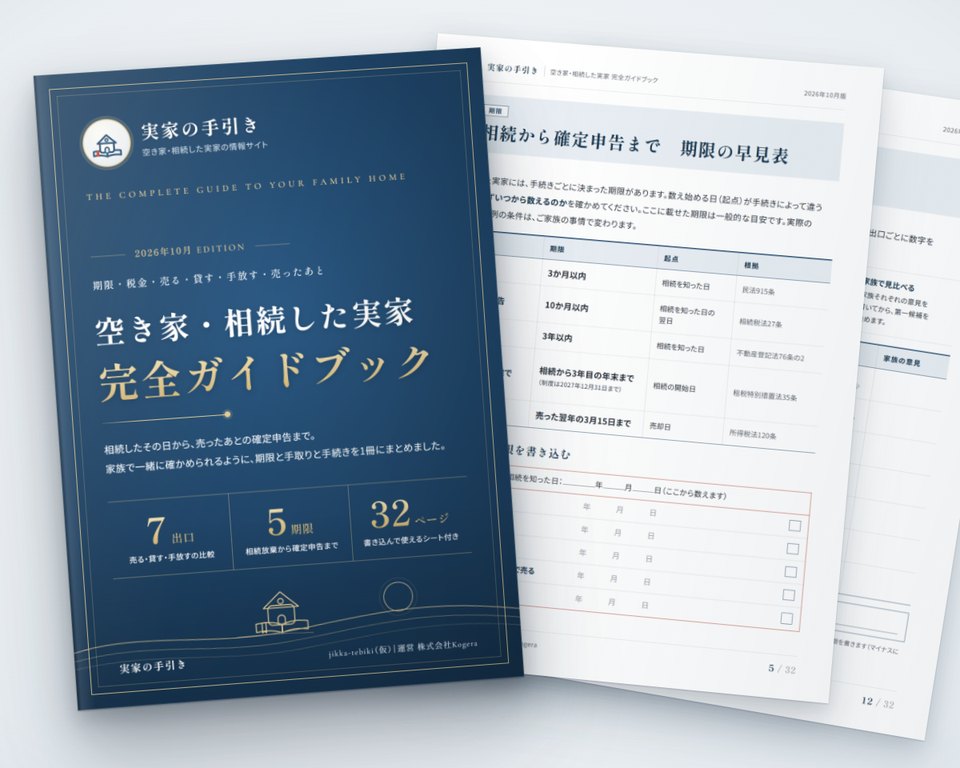Image resolution: width=960 pixels, height=768 pixels.
Task: Click the footer 実家の手引き at cover bottom-left
Action: pyautogui.click(x=152, y=666)
